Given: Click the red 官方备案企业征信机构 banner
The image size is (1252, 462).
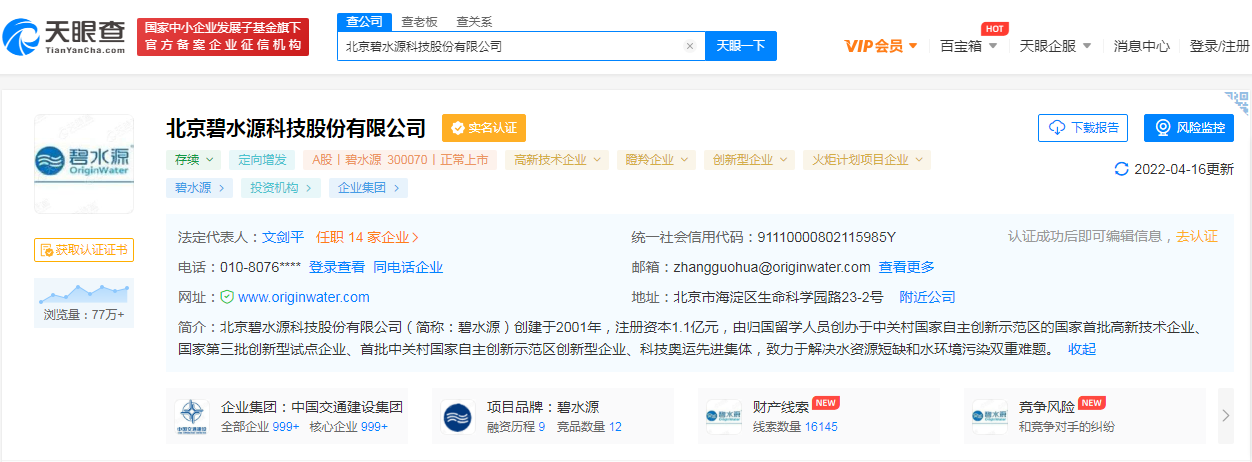Looking at the screenshot, I should coord(223,37).
